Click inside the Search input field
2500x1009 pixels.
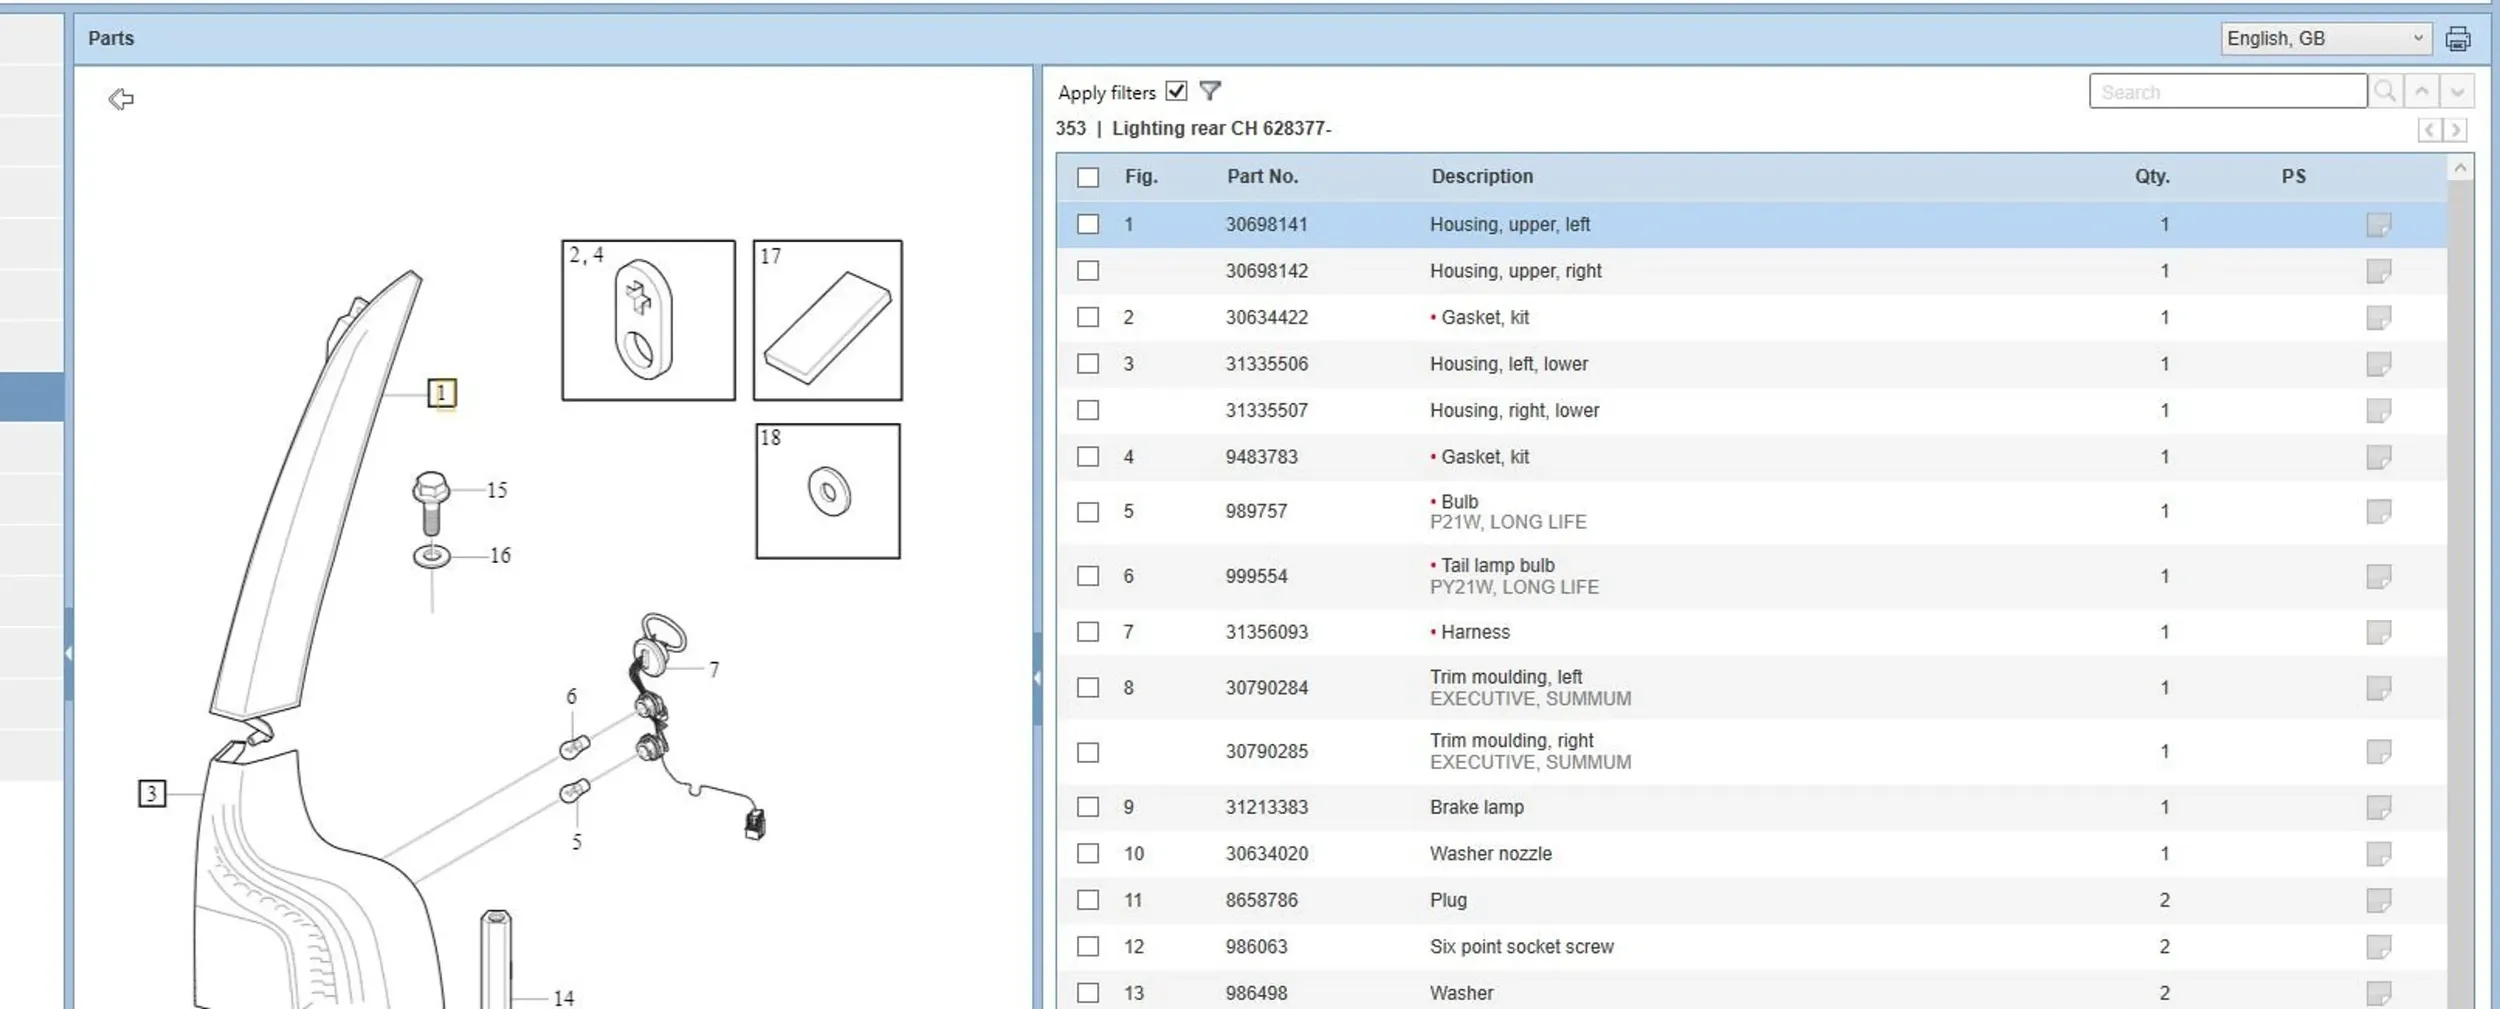pos(2227,91)
